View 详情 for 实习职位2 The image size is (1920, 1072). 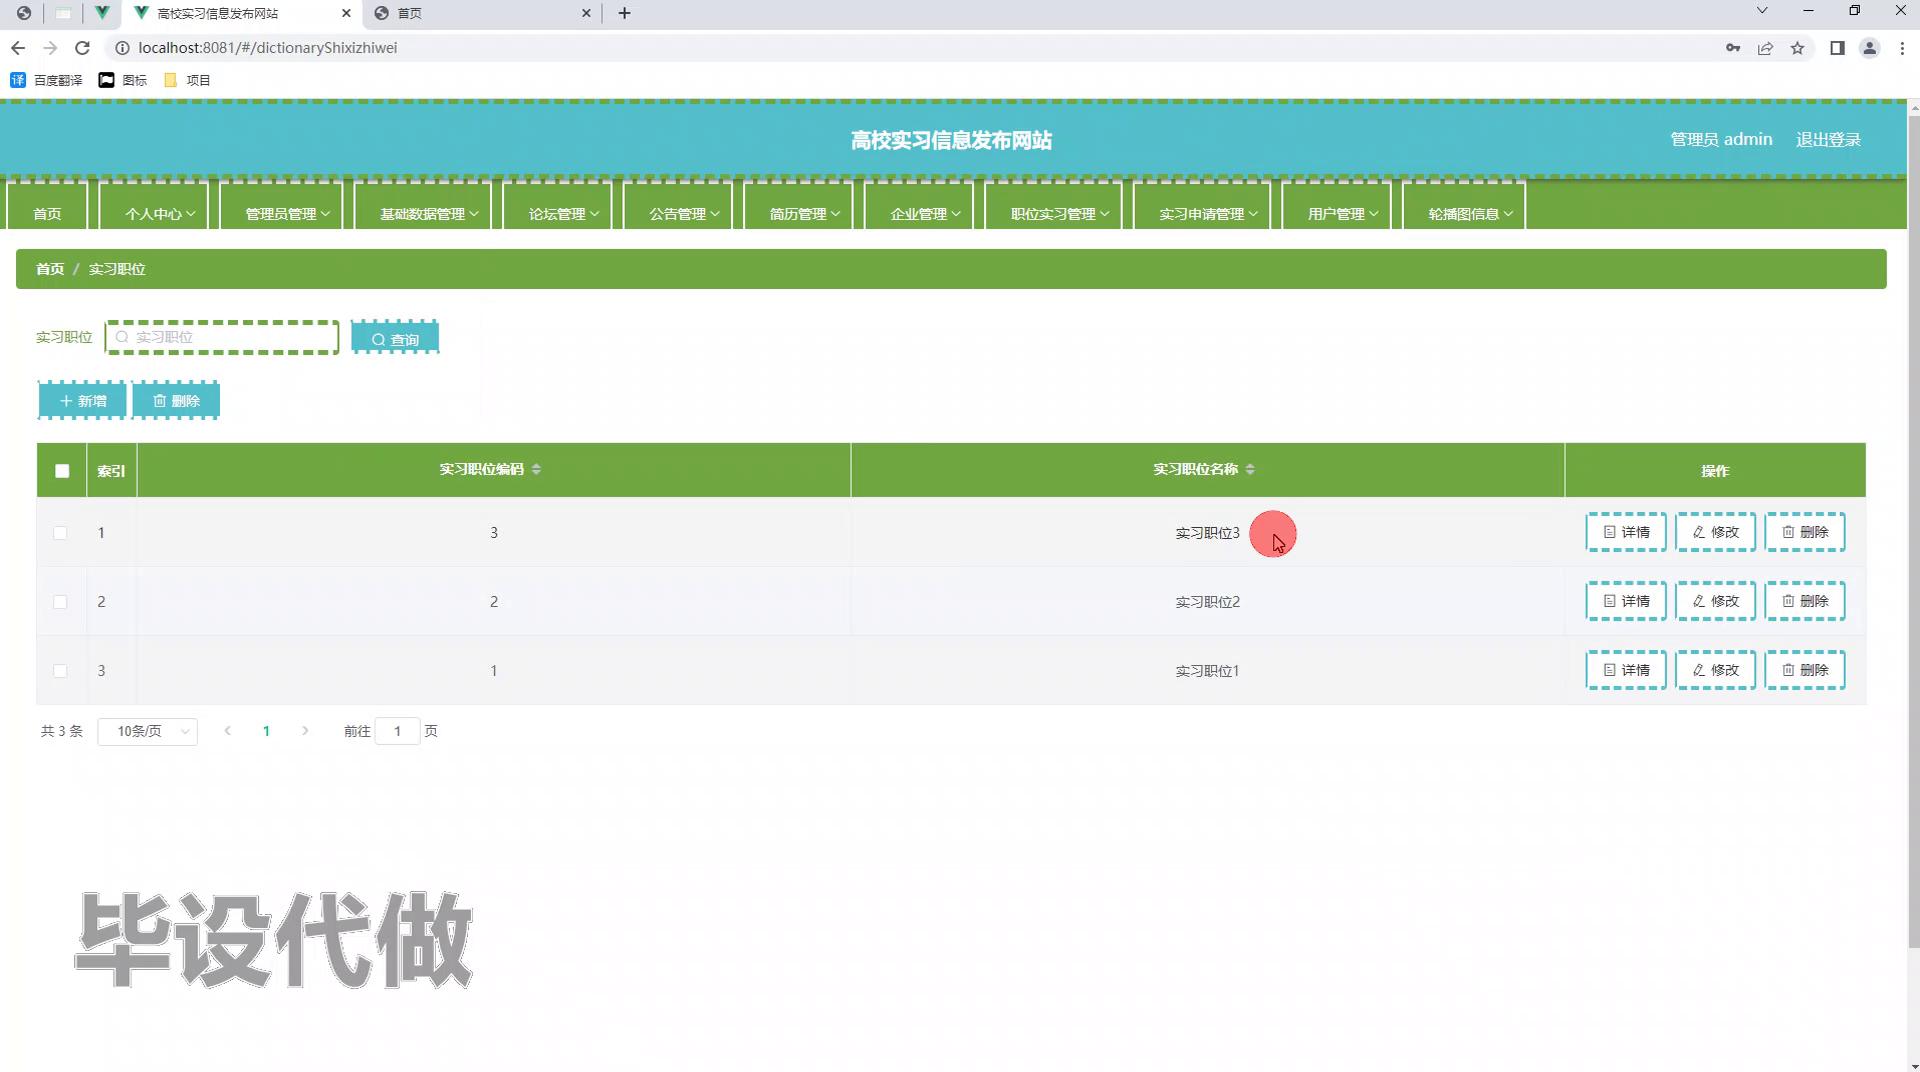[1626, 601]
